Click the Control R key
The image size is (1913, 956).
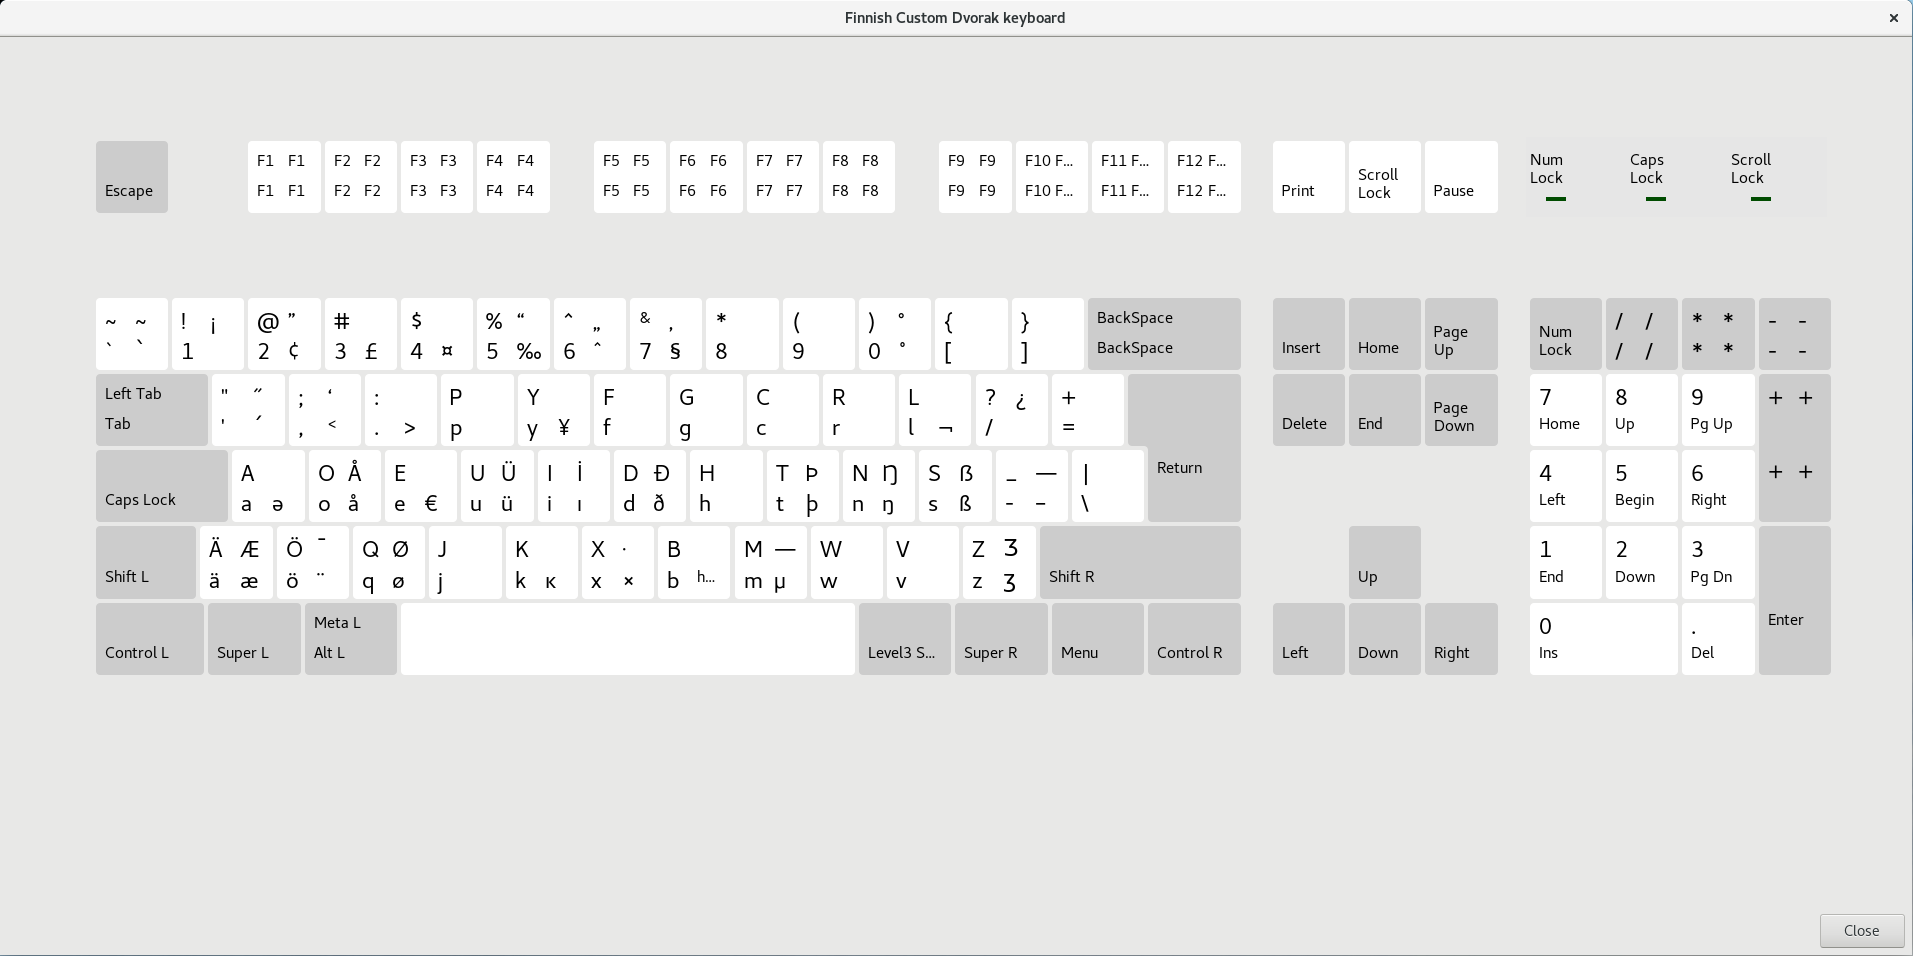(1194, 639)
